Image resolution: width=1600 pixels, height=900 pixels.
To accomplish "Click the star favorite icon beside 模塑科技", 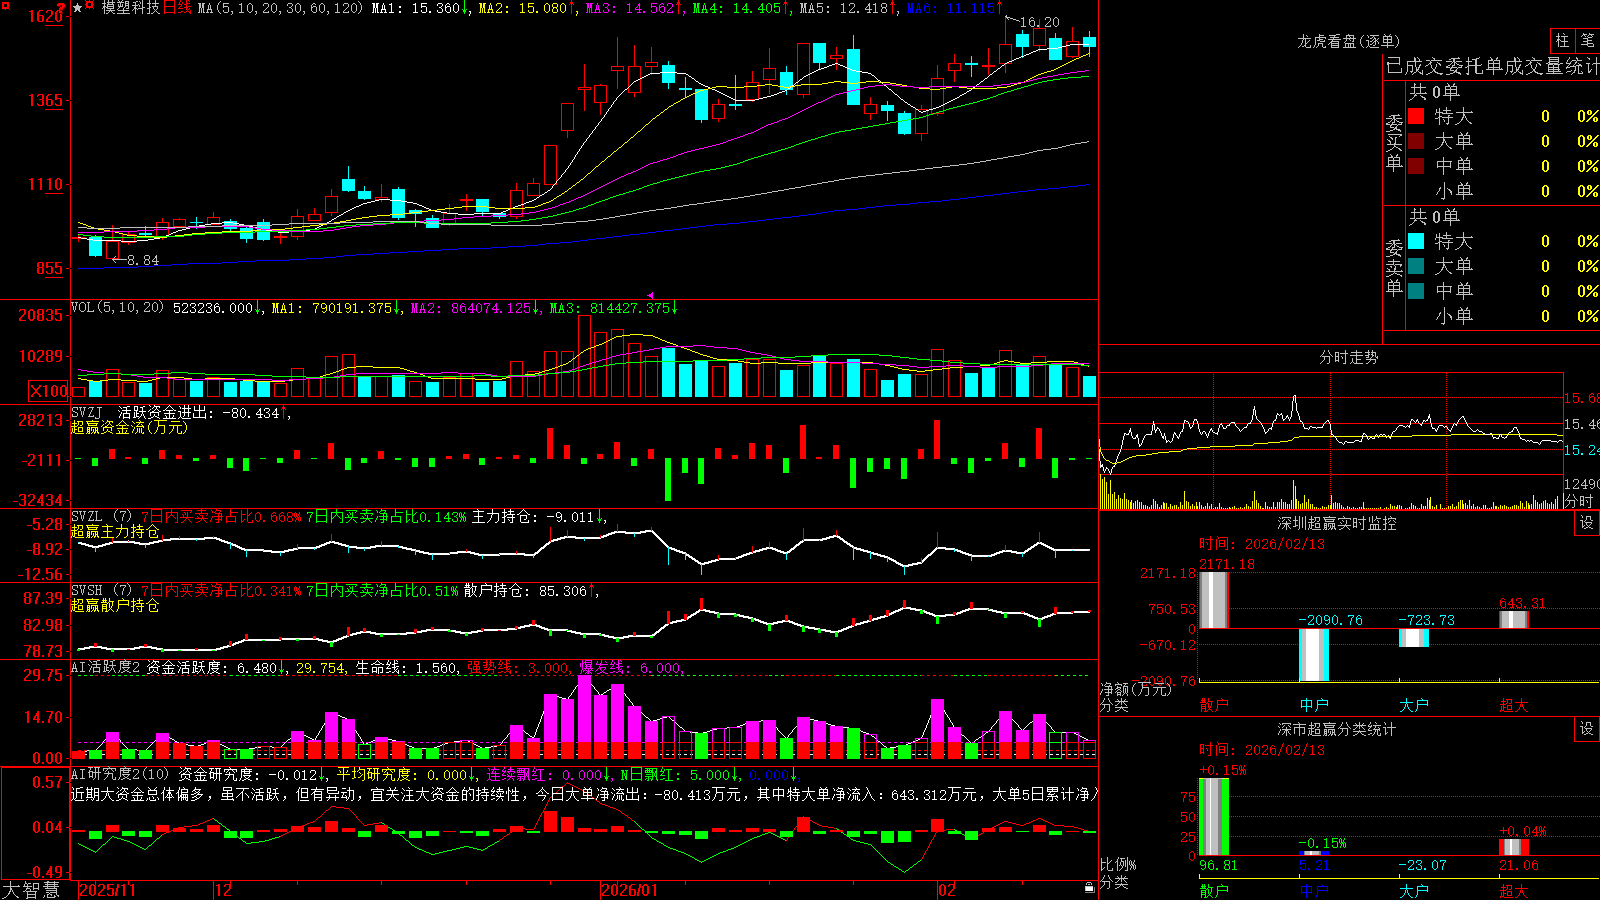I will (78, 8).
